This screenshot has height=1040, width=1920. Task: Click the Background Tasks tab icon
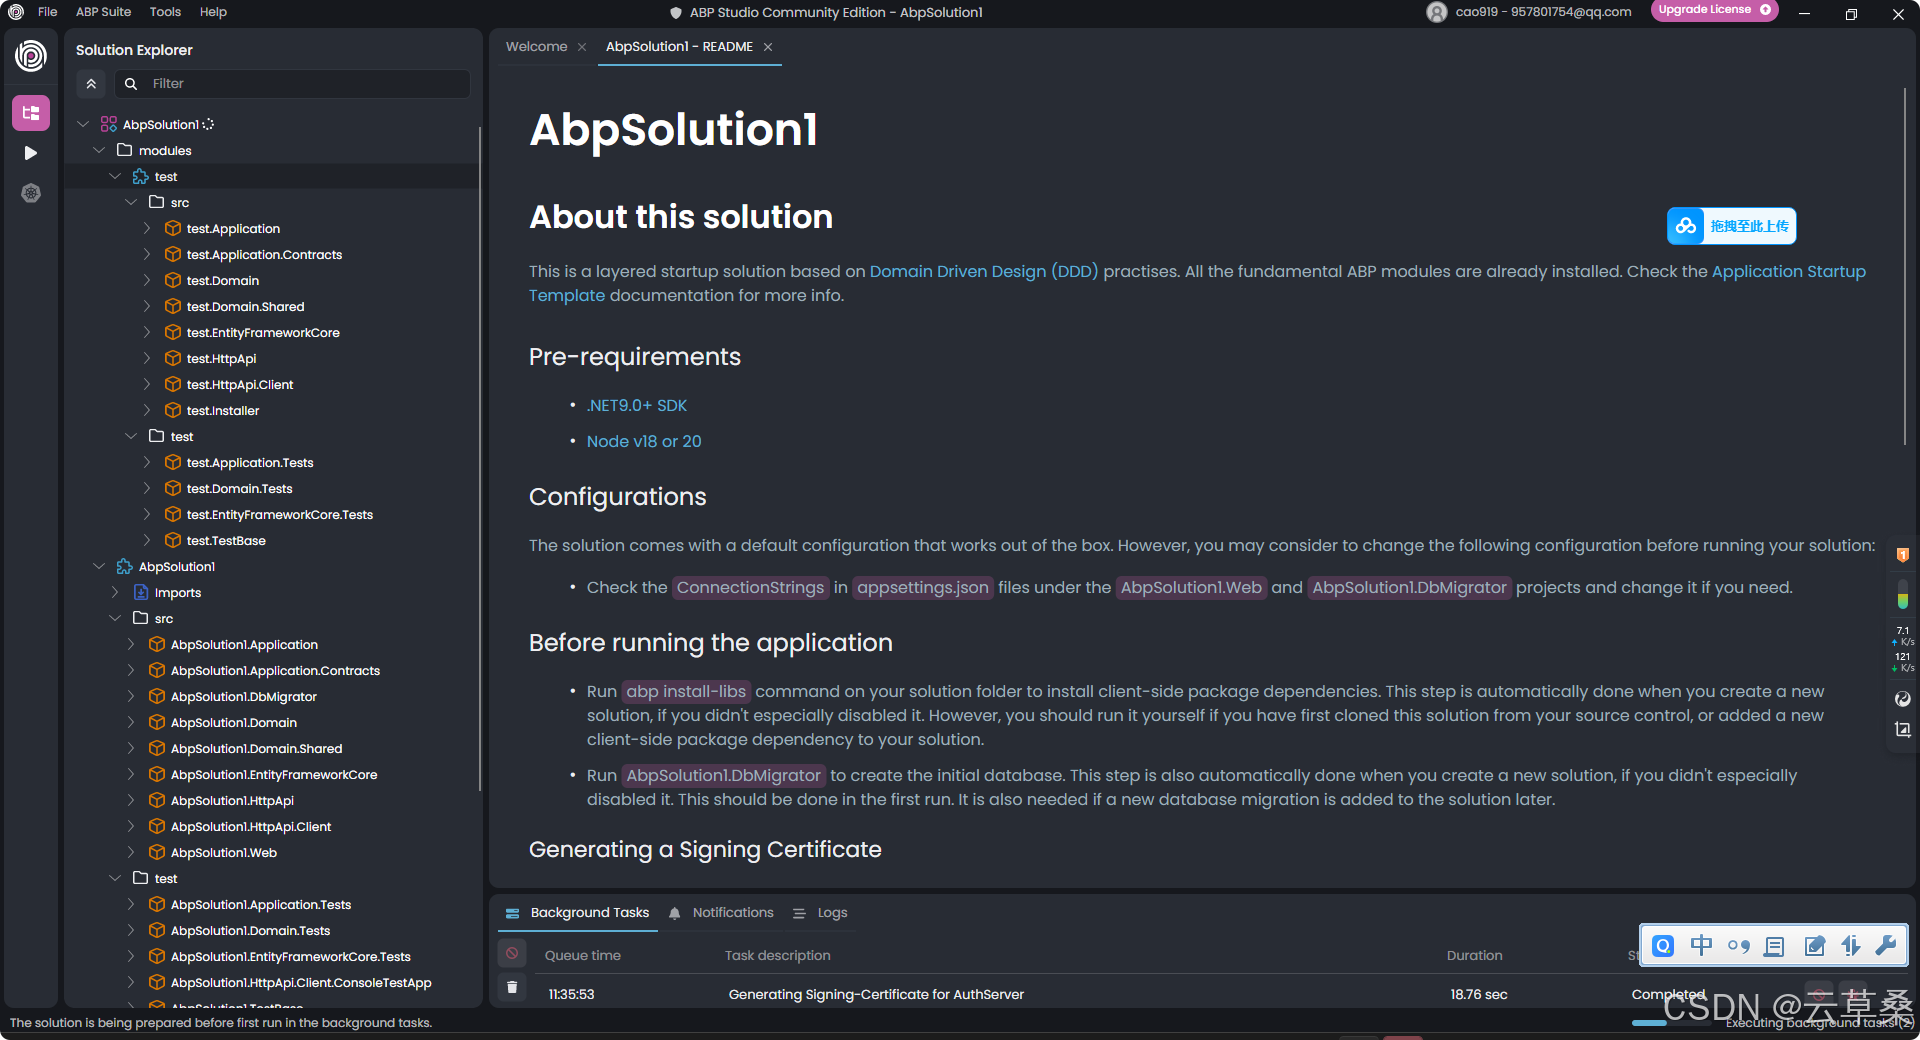coord(513,913)
